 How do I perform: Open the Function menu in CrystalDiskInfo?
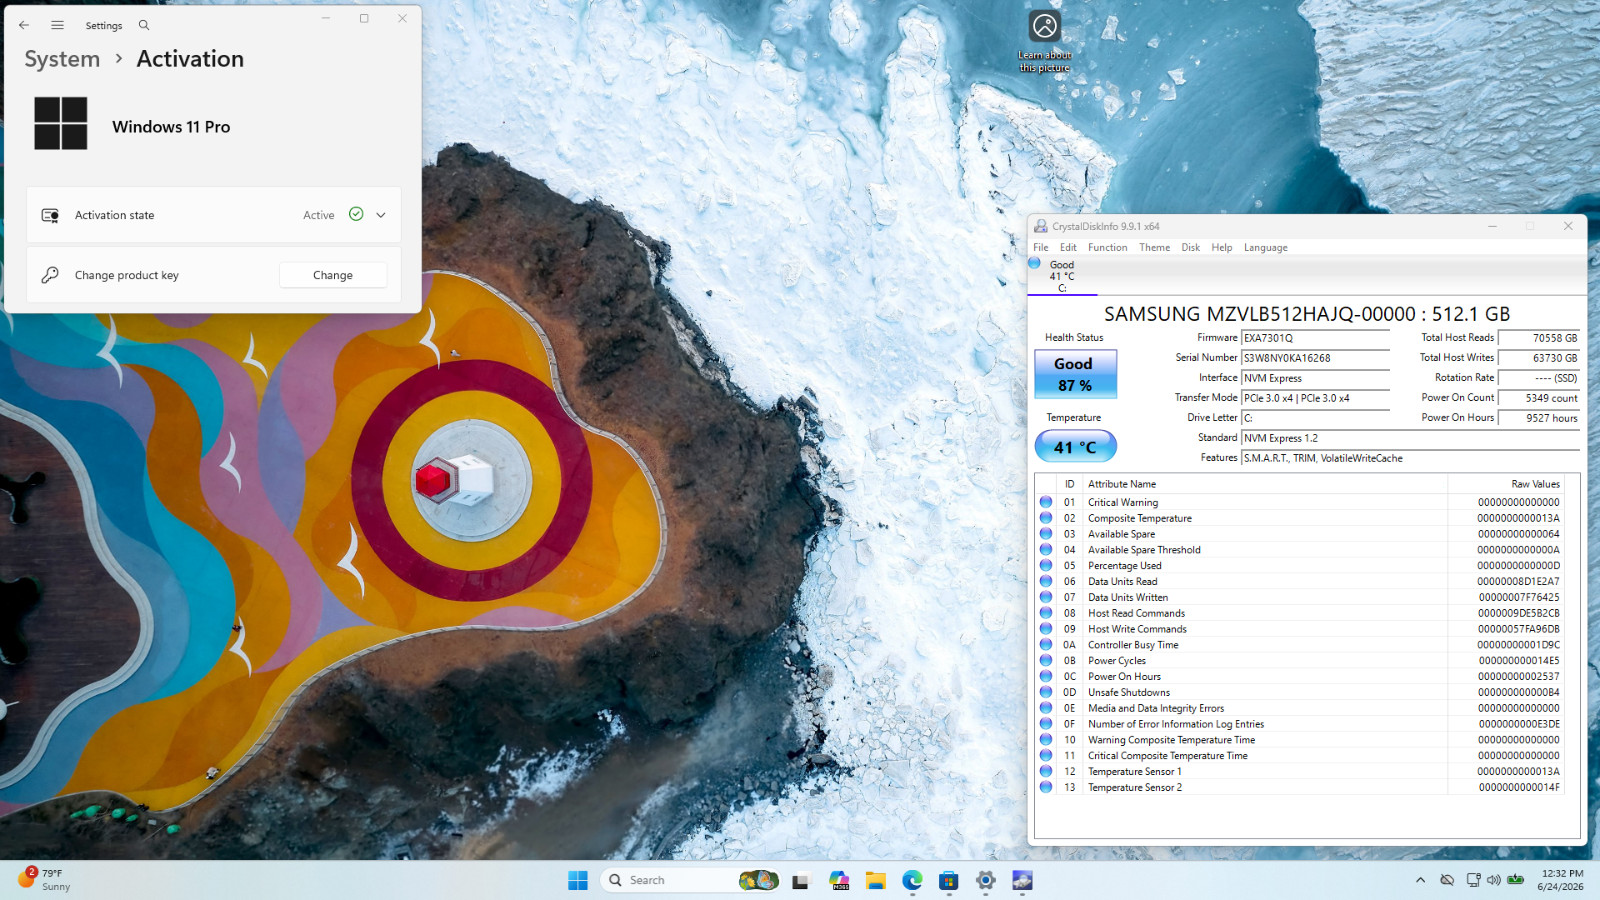click(1107, 248)
